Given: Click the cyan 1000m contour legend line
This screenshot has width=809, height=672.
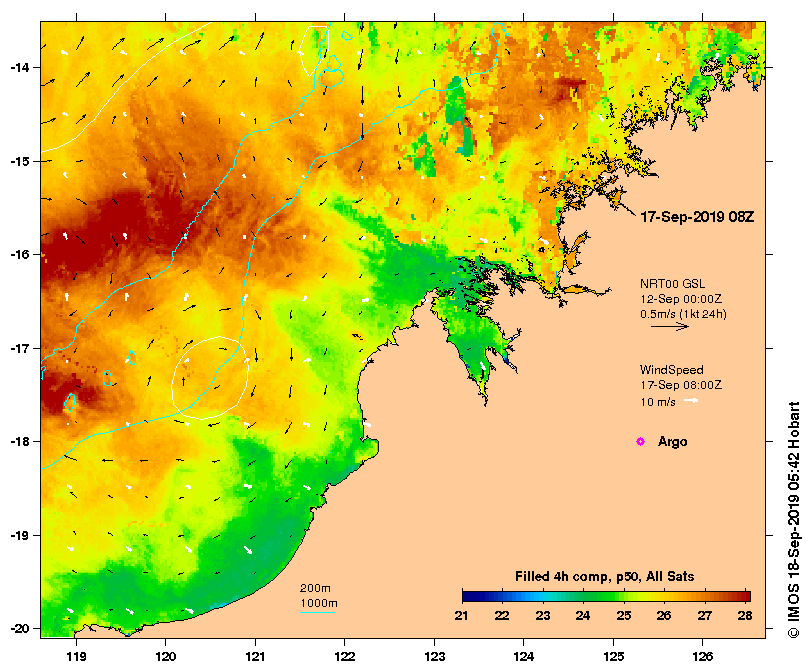Looking at the screenshot, I should [x=317, y=613].
